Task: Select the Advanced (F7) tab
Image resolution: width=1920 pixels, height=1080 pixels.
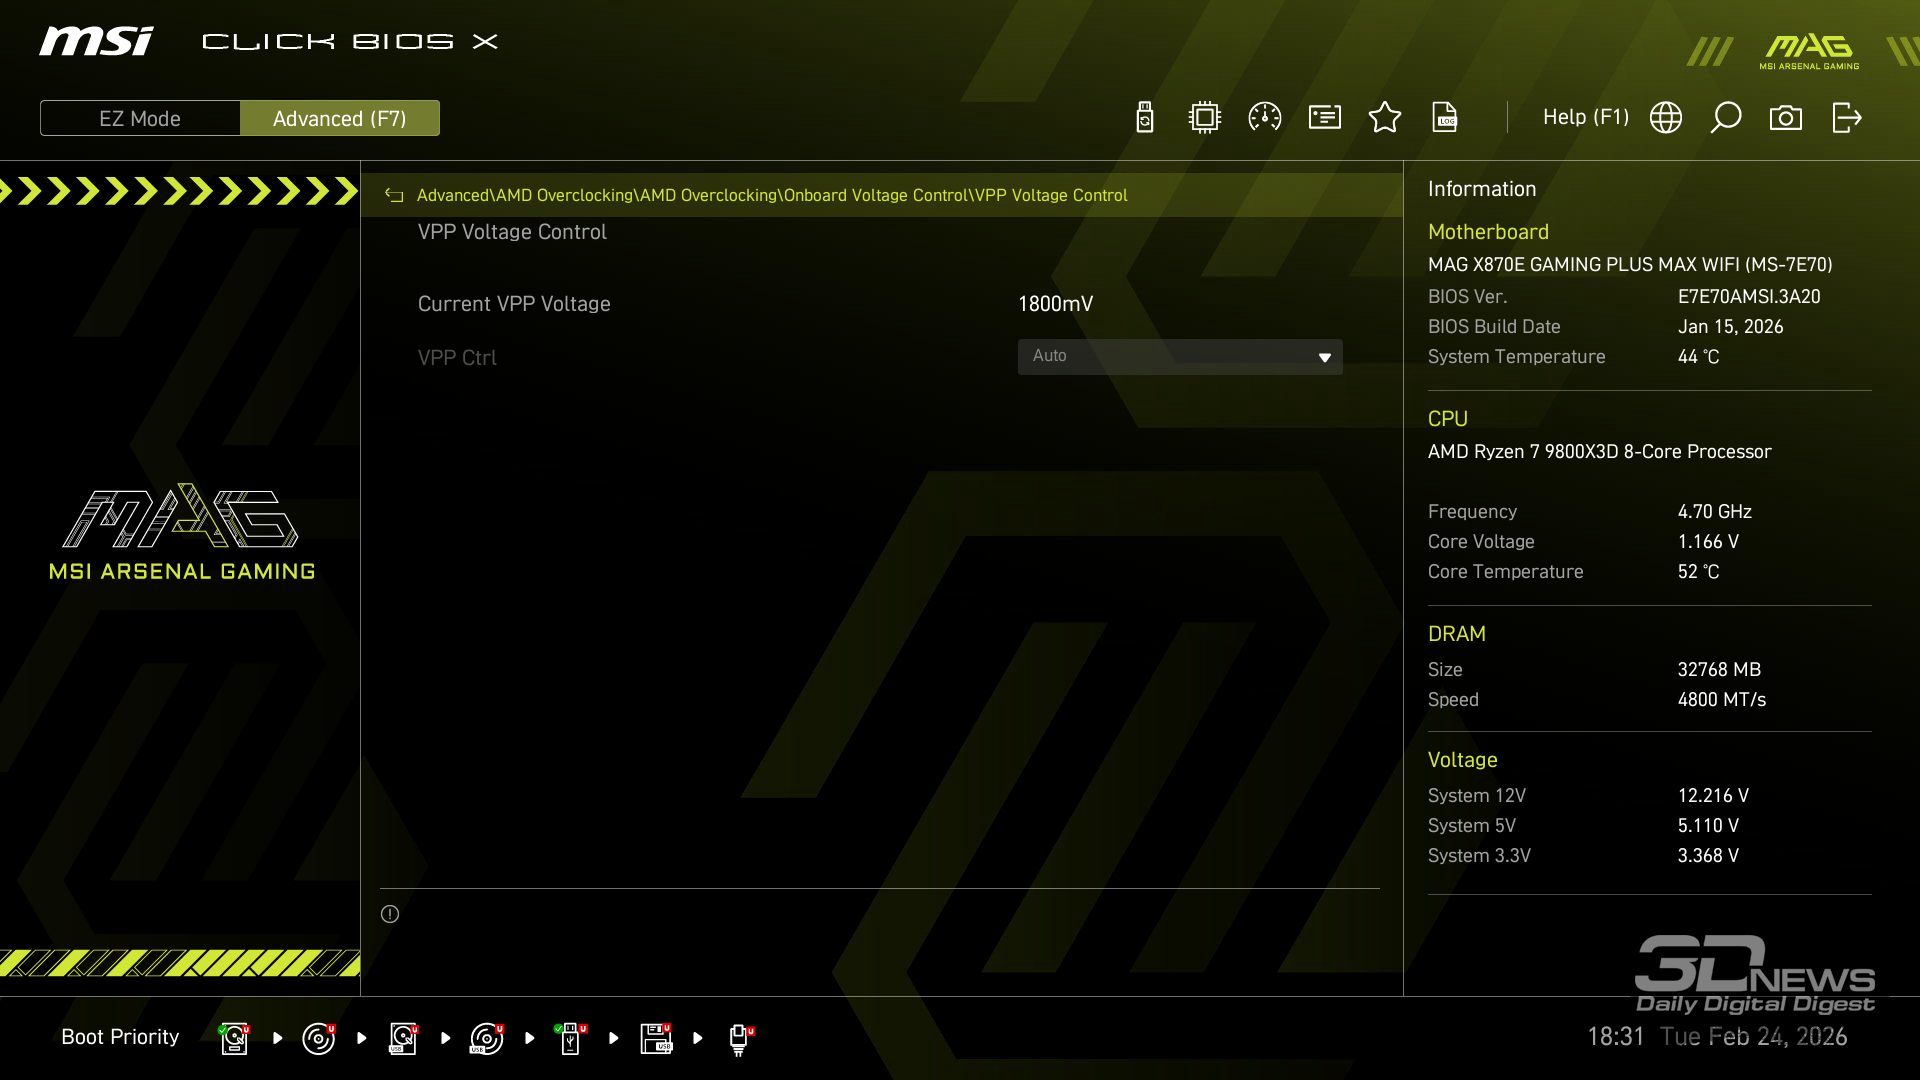Action: [x=340, y=118]
